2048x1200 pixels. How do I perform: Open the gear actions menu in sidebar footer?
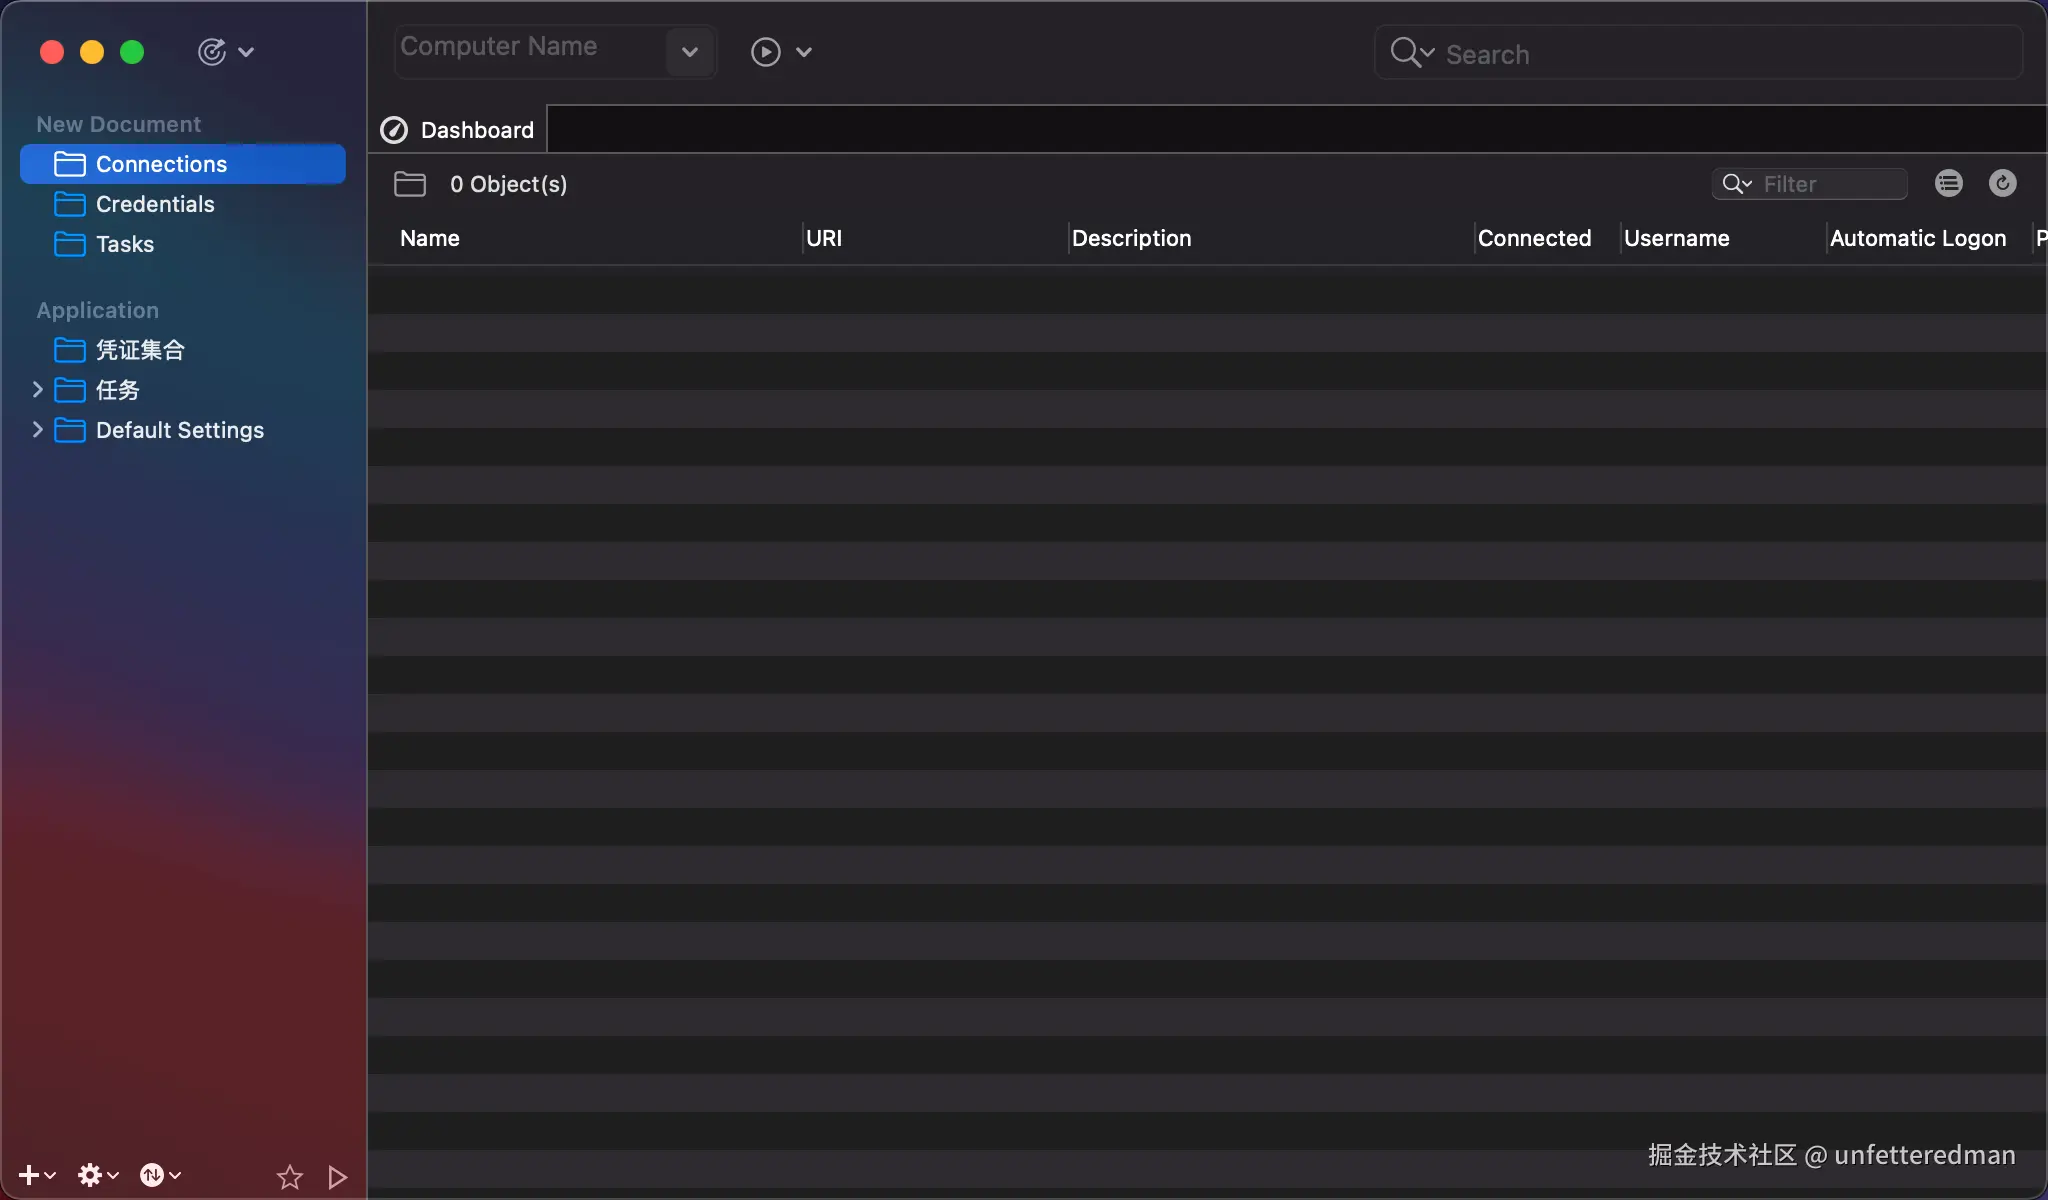pos(91,1175)
